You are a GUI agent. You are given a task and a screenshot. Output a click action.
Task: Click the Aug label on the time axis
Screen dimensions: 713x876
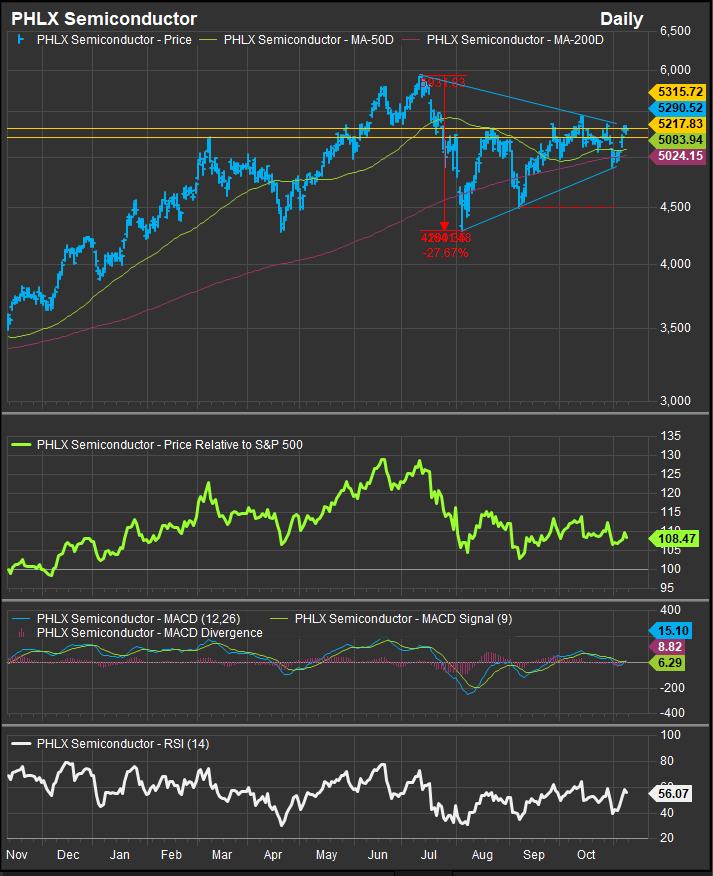point(482,855)
